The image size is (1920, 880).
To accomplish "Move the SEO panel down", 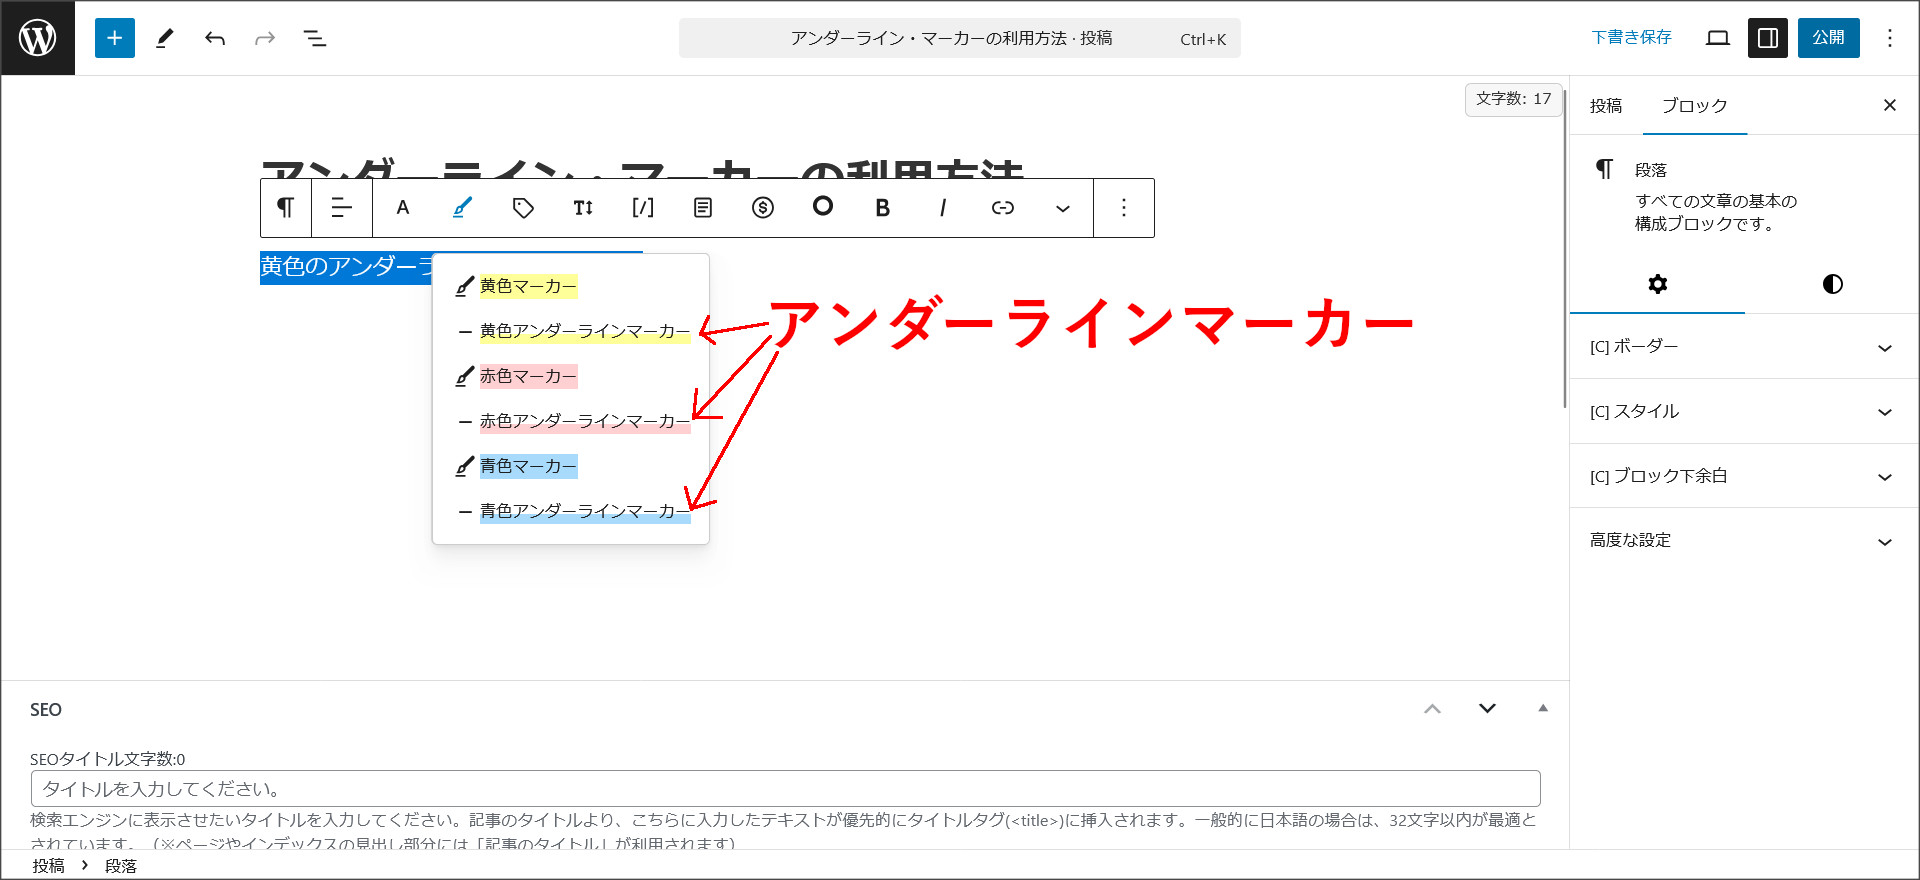I will pos(1487,709).
